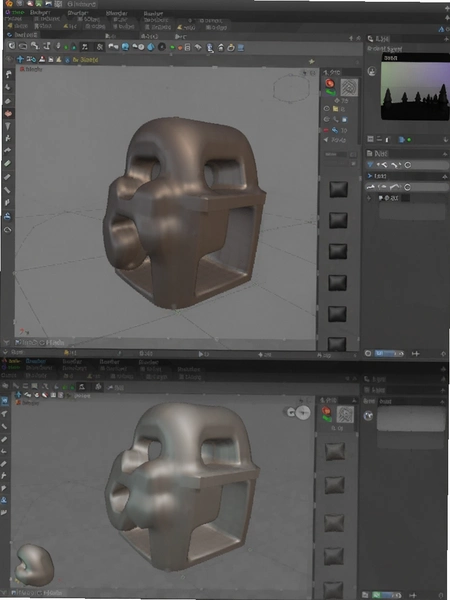Click the blue link icon in upper middle panel
The width and height of the screenshot is (450, 600).
335,130
